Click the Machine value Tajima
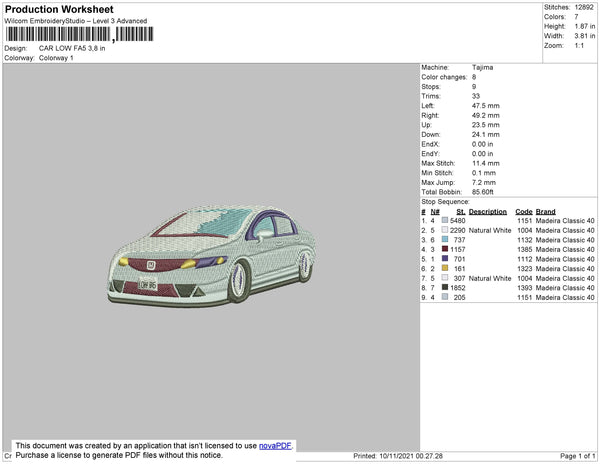The width and height of the screenshot is (600, 464). coord(482,67)
